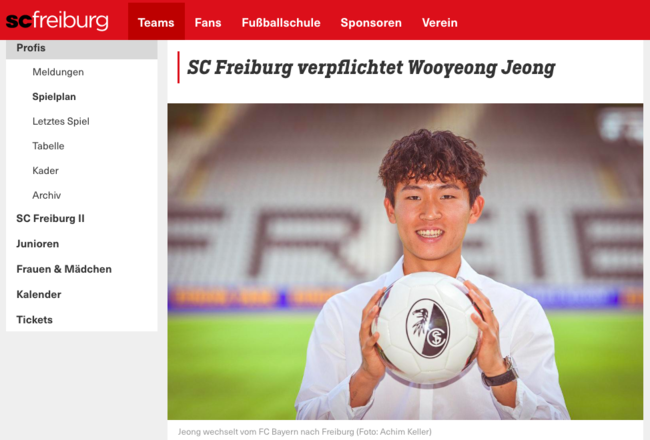Go to Tickets page
The width and height of the screenshot is (650, 440).
(x=35, y=320)
